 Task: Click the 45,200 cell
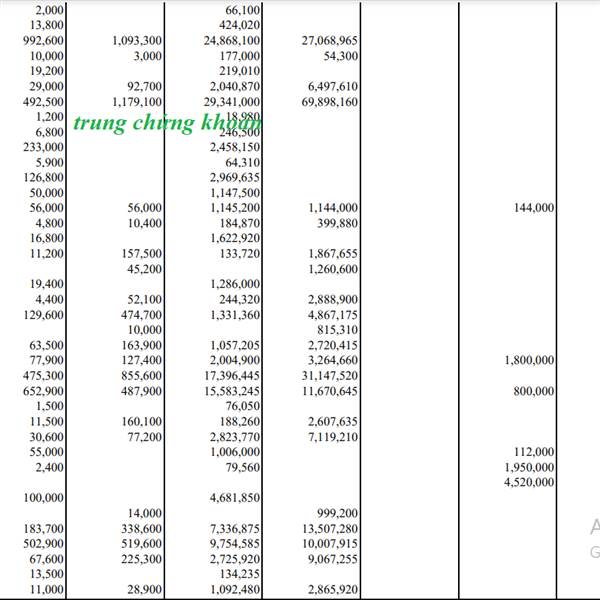click(145, 269)
